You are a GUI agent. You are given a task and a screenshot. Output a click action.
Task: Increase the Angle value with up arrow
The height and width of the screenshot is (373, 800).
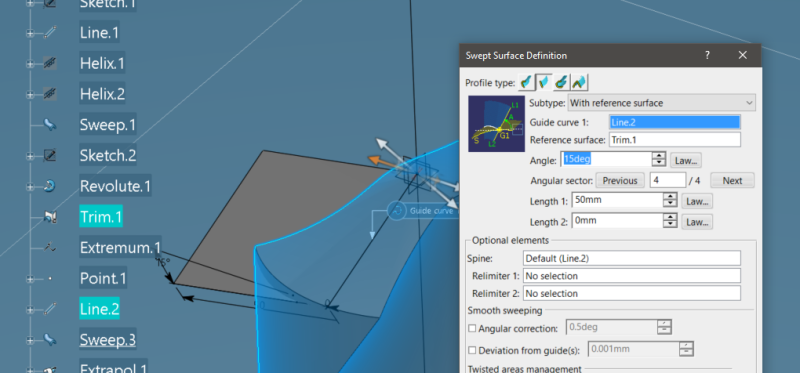[x=659, y=156]
